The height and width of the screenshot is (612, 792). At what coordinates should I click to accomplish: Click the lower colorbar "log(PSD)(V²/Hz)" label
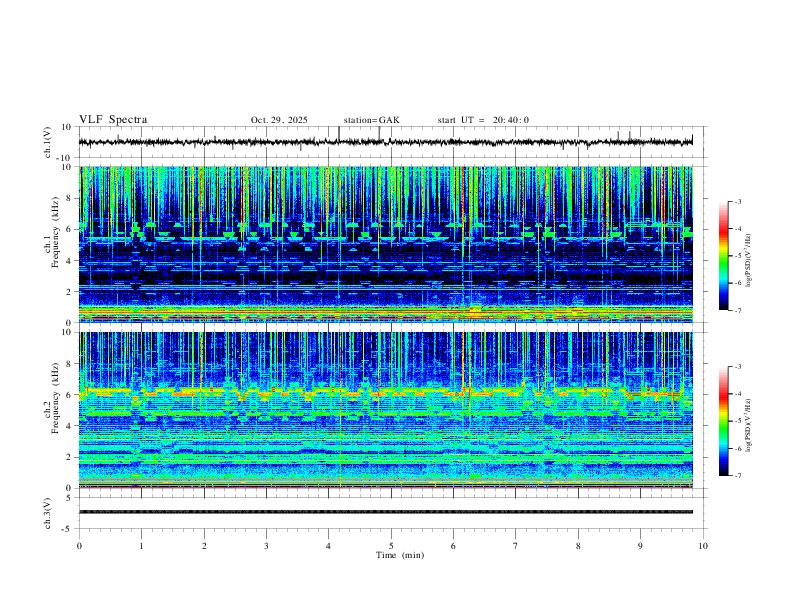748,425
